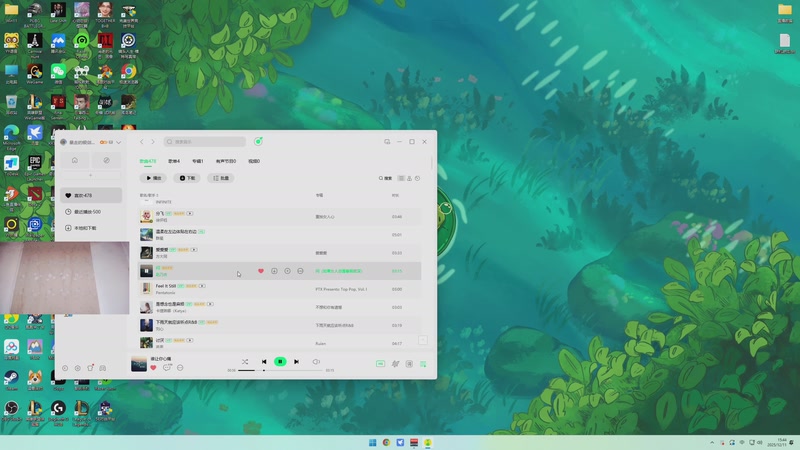Click the 播放 play-all button

click(x=153, y=178)
